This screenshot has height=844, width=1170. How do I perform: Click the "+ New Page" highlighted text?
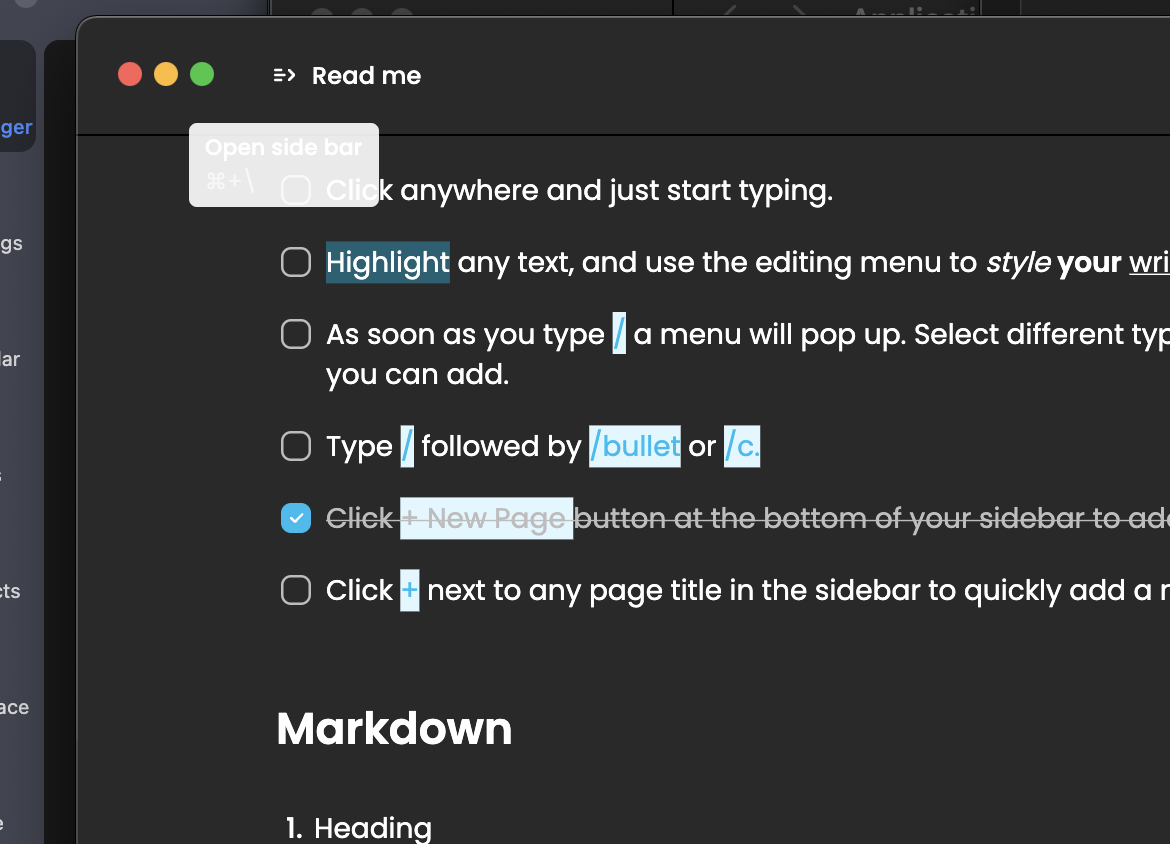coord(487,518)
